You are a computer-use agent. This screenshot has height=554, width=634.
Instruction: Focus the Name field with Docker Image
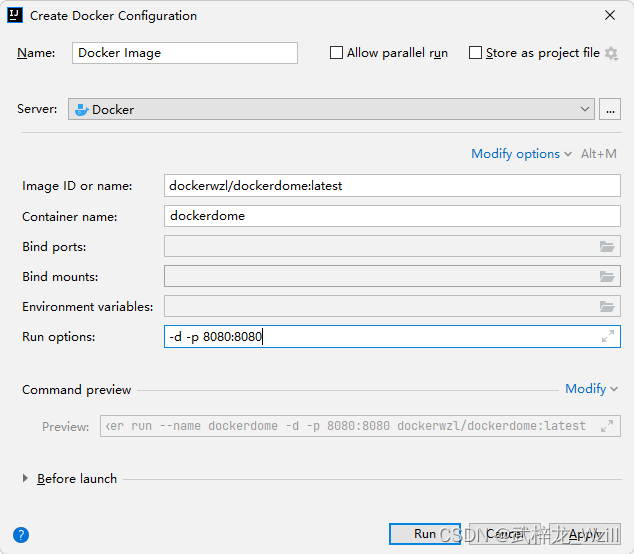[185, 53]
